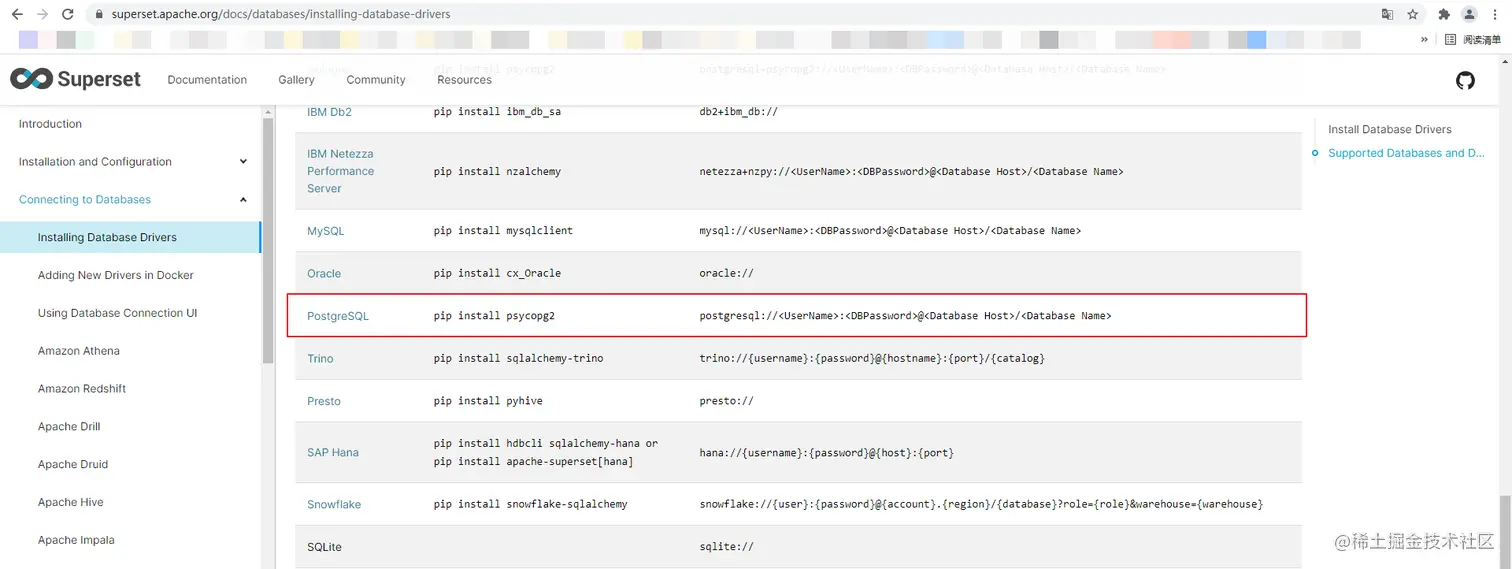The width and height of the screenshot is (1512, 569).
Task: Show more bookmarks chevron
Action: click(1424, 40)
